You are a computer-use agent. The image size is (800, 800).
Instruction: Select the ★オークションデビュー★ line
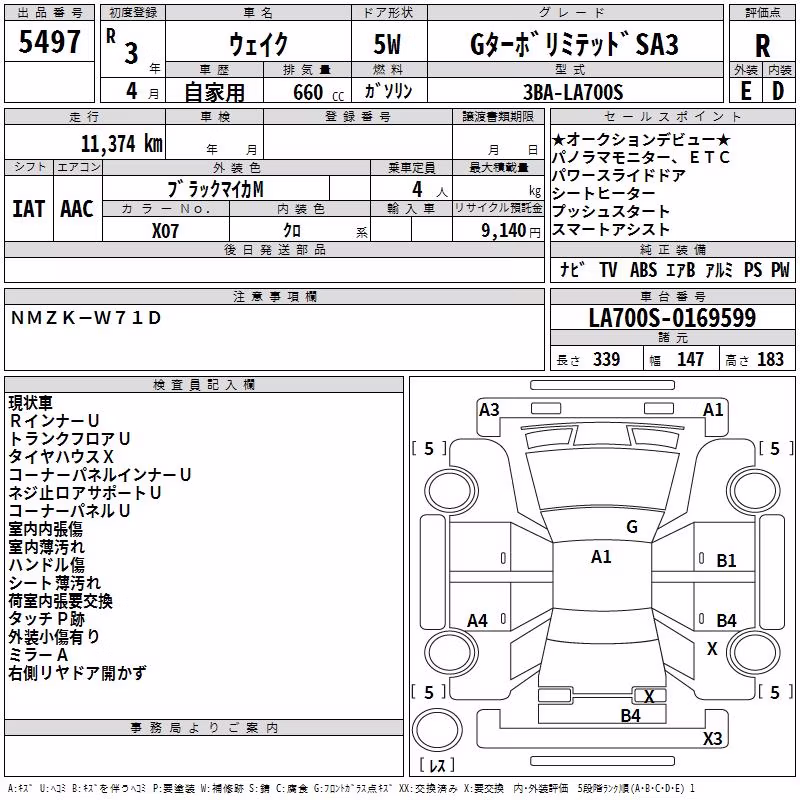click(641, 139)
